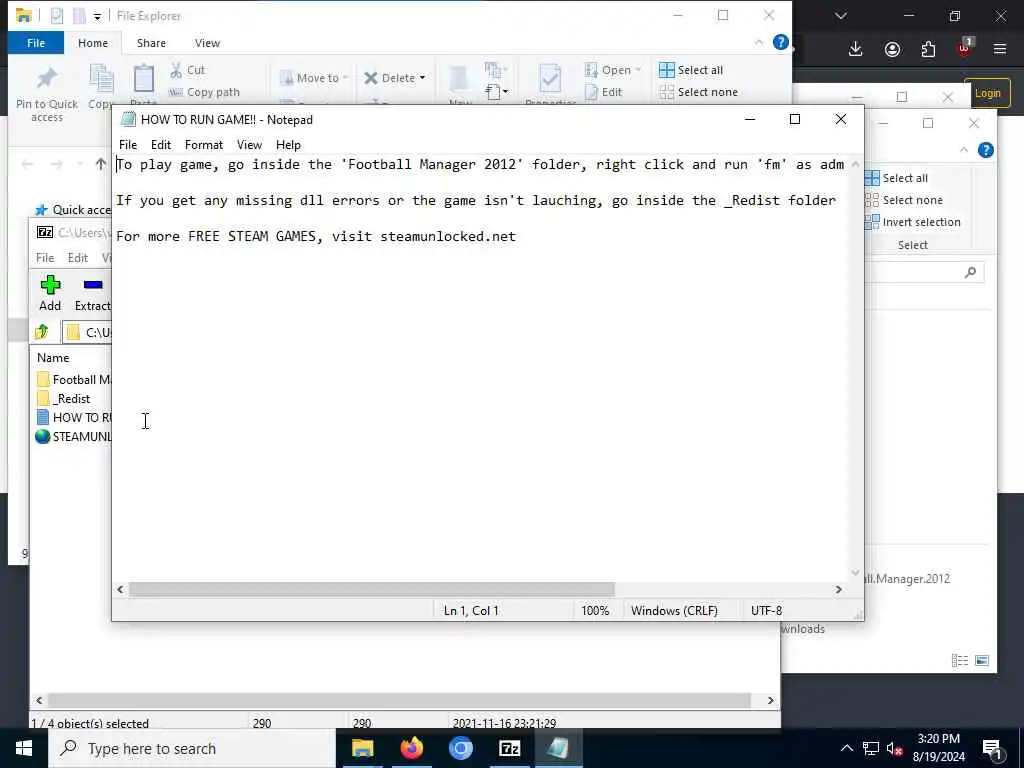Click Login button in browser

(987, 93)
